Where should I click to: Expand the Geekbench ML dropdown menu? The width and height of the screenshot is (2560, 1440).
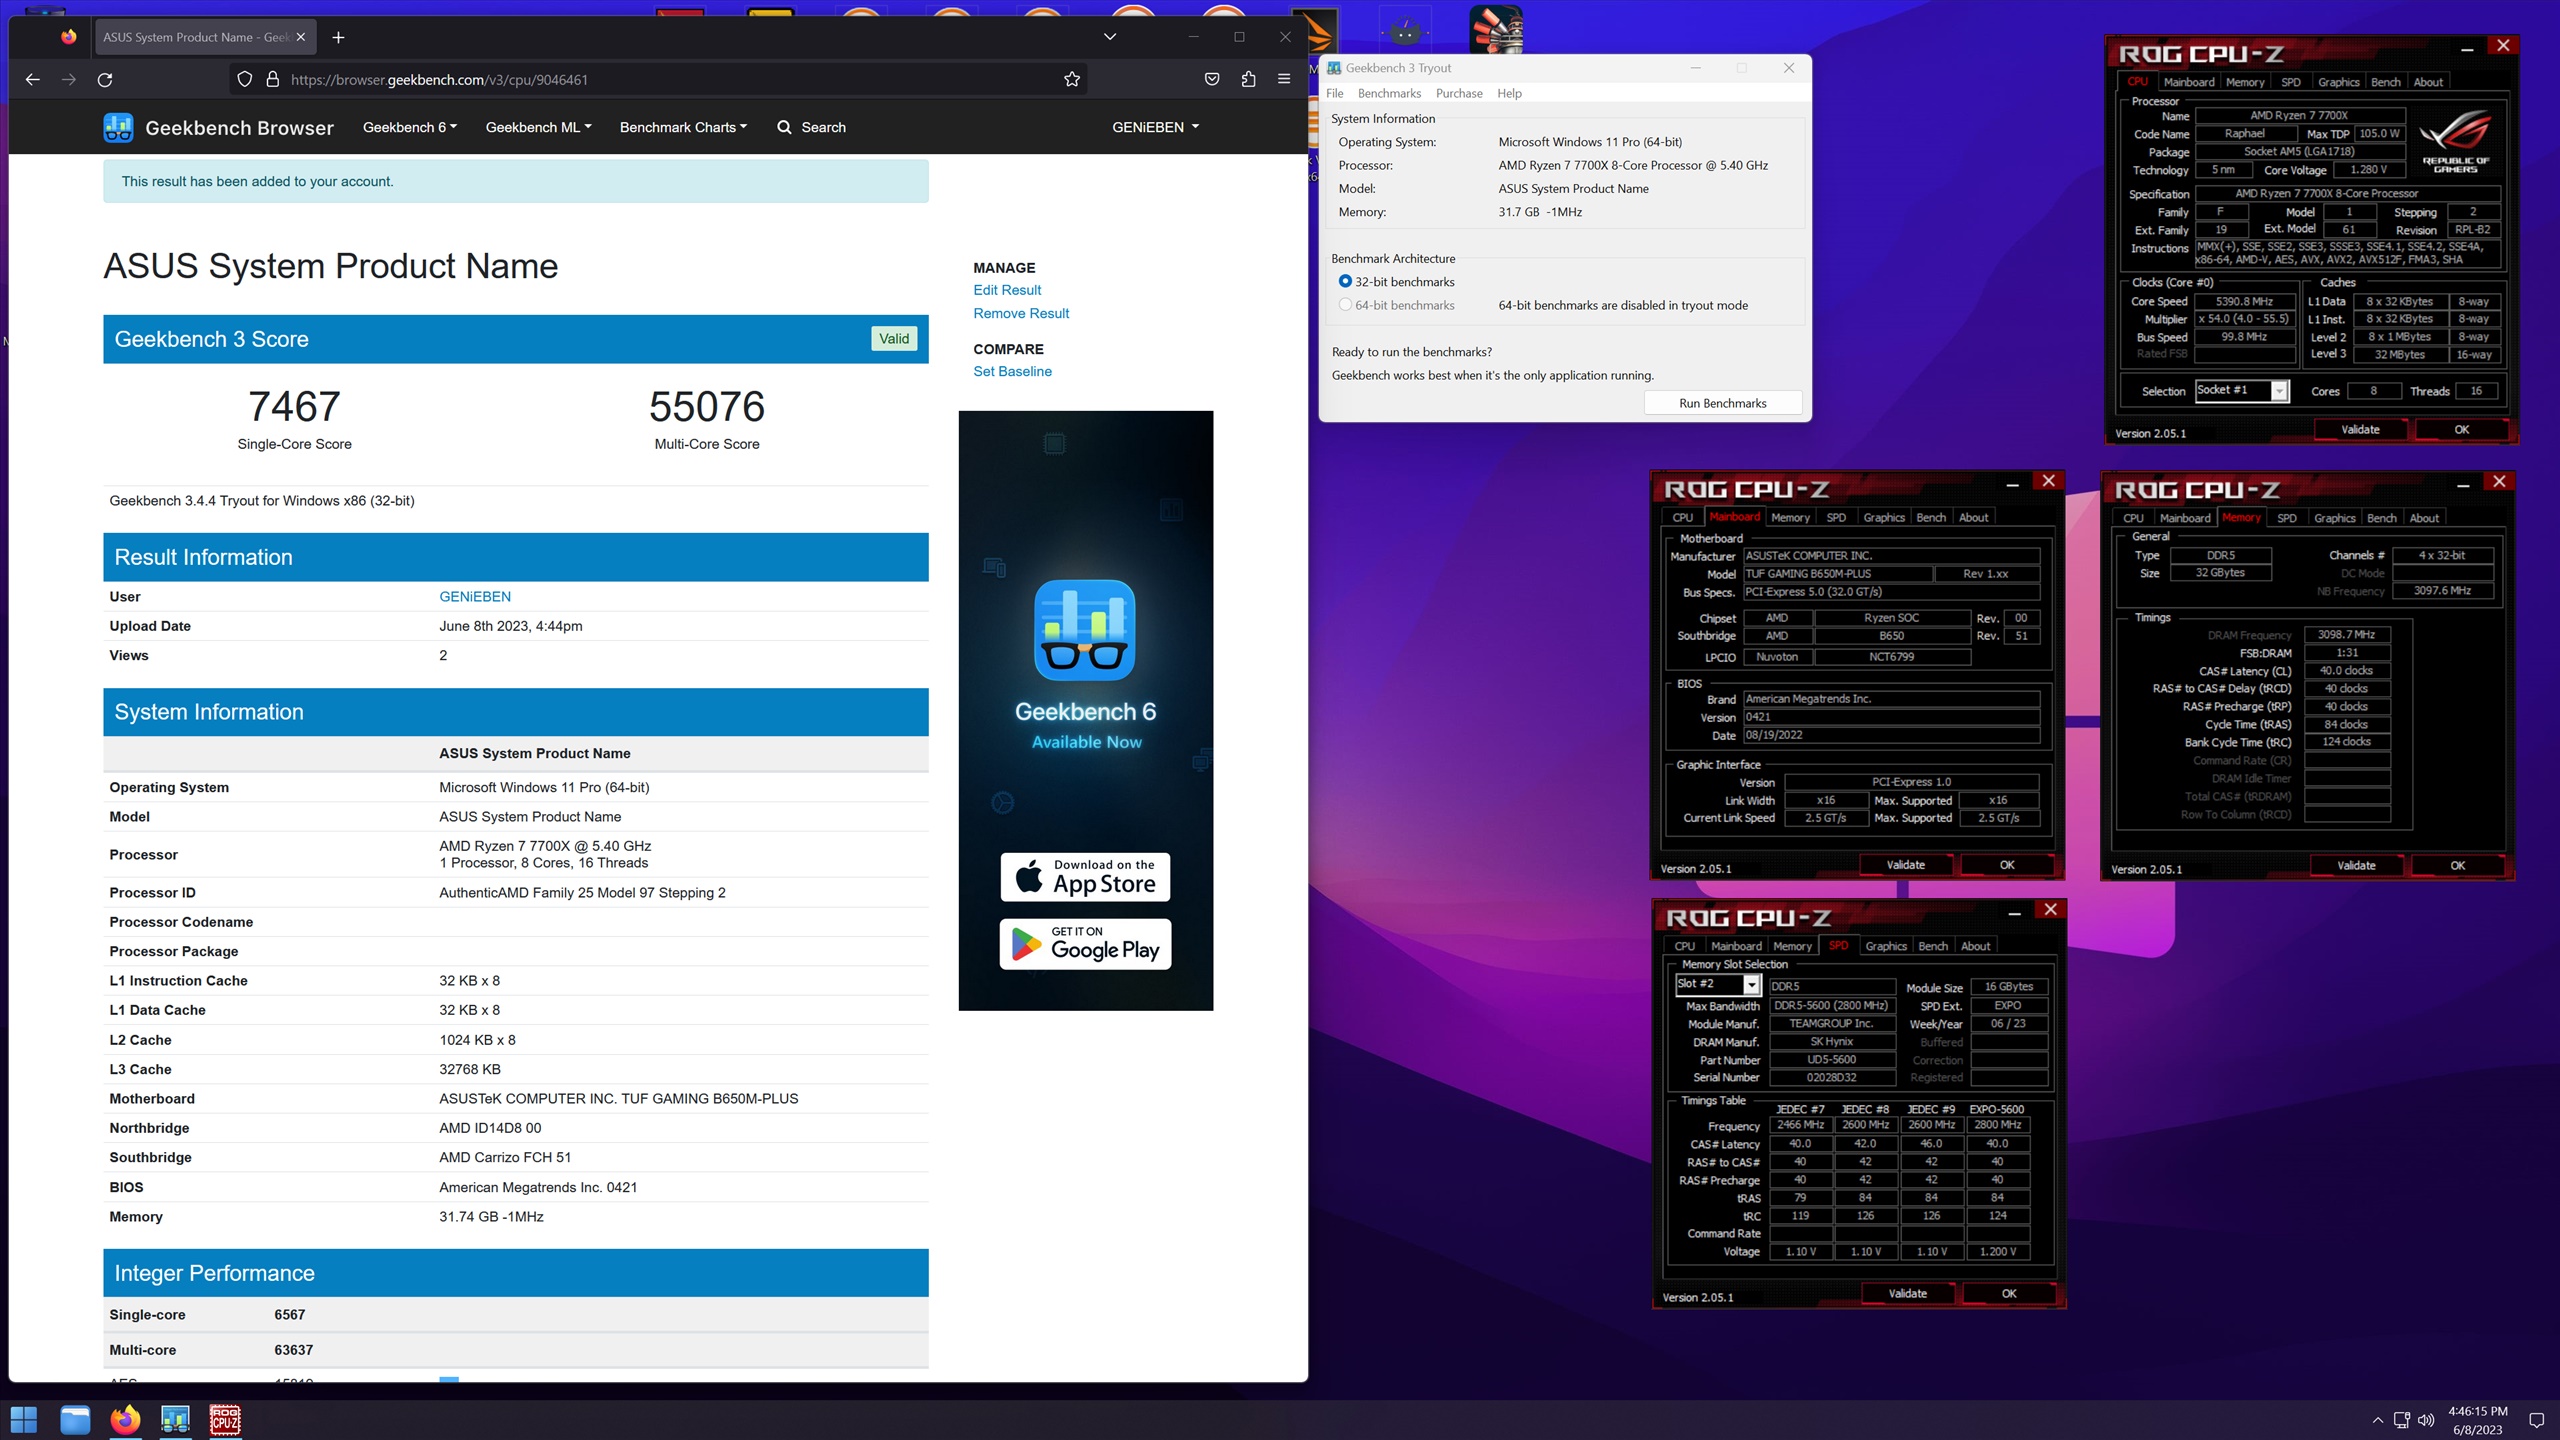(x=538, y=127)
